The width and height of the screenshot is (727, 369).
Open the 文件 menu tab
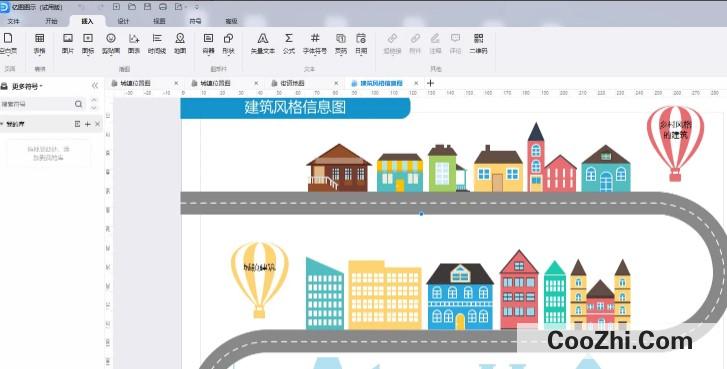point(13,21)
